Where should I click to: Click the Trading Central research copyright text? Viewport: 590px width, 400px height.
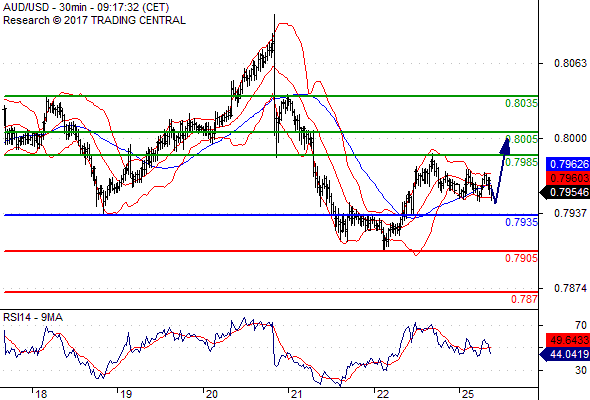click(94, 20)
